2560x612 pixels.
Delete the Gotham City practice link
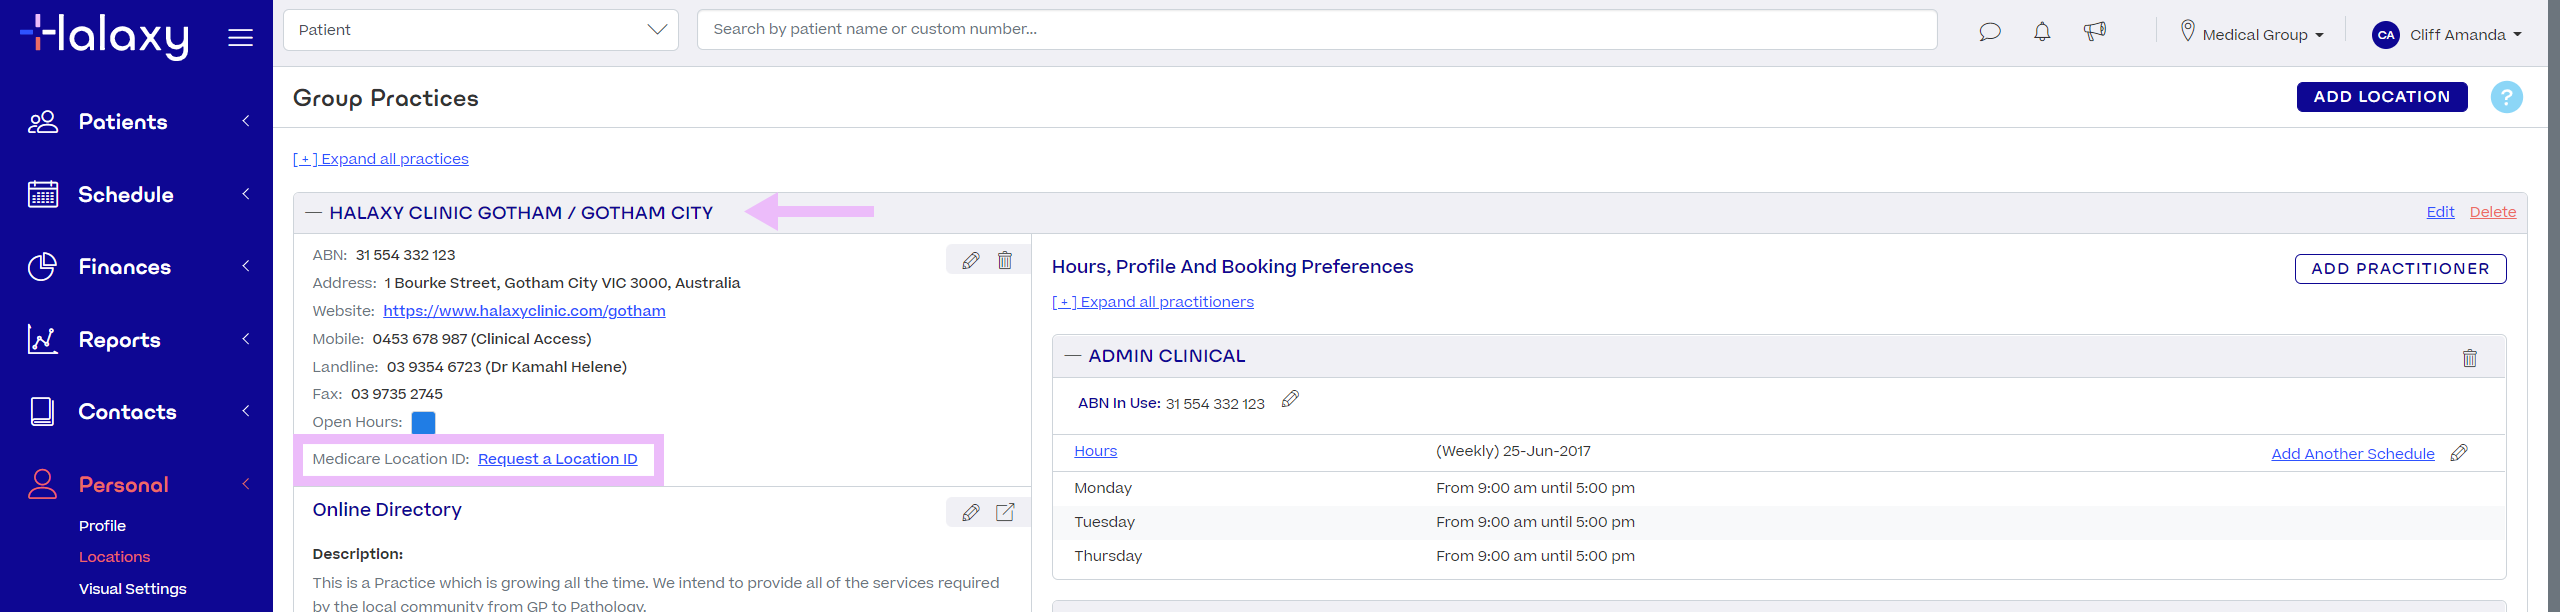(x=2493, y=212)
